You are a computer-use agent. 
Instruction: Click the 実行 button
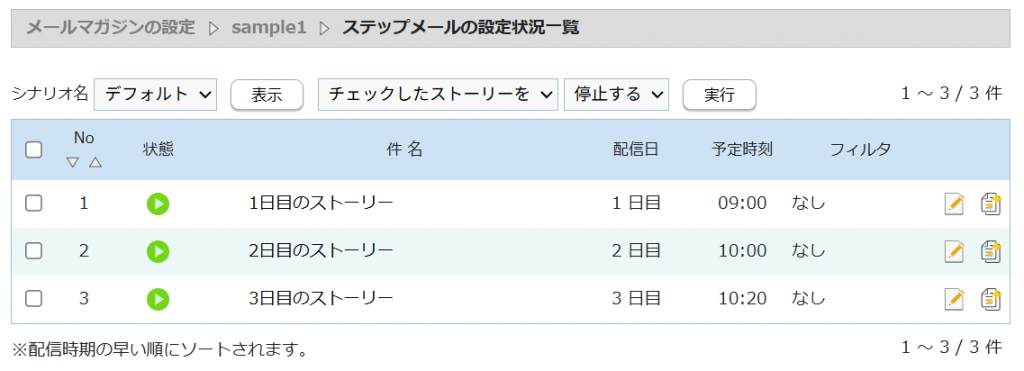coord(720,95)
